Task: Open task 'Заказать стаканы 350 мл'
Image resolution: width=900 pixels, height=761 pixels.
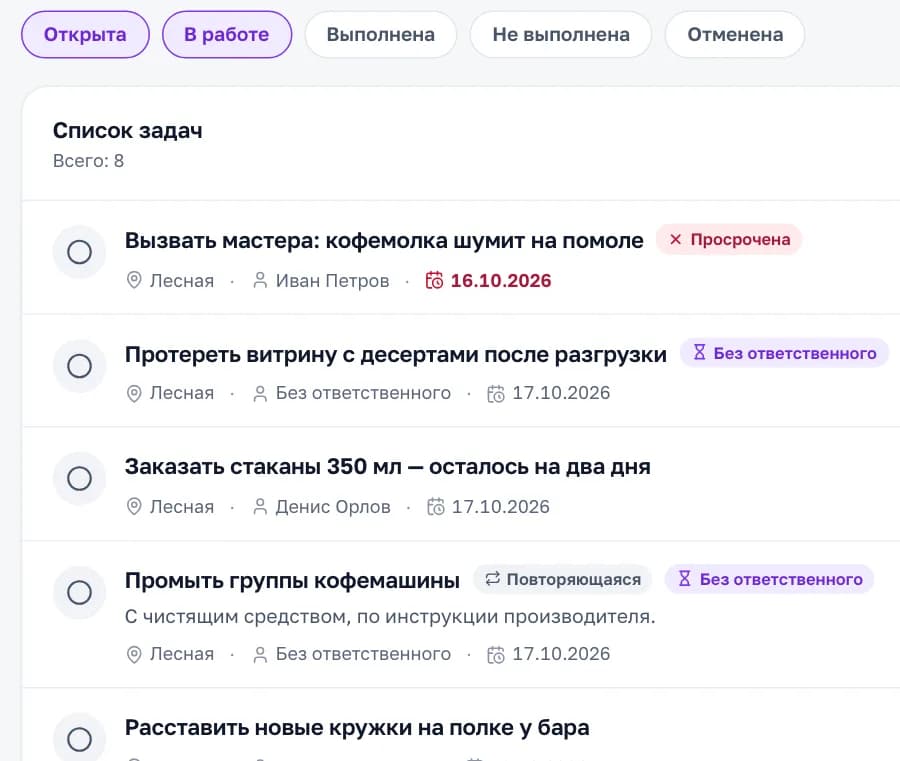Action: click(x=387, y=467)
